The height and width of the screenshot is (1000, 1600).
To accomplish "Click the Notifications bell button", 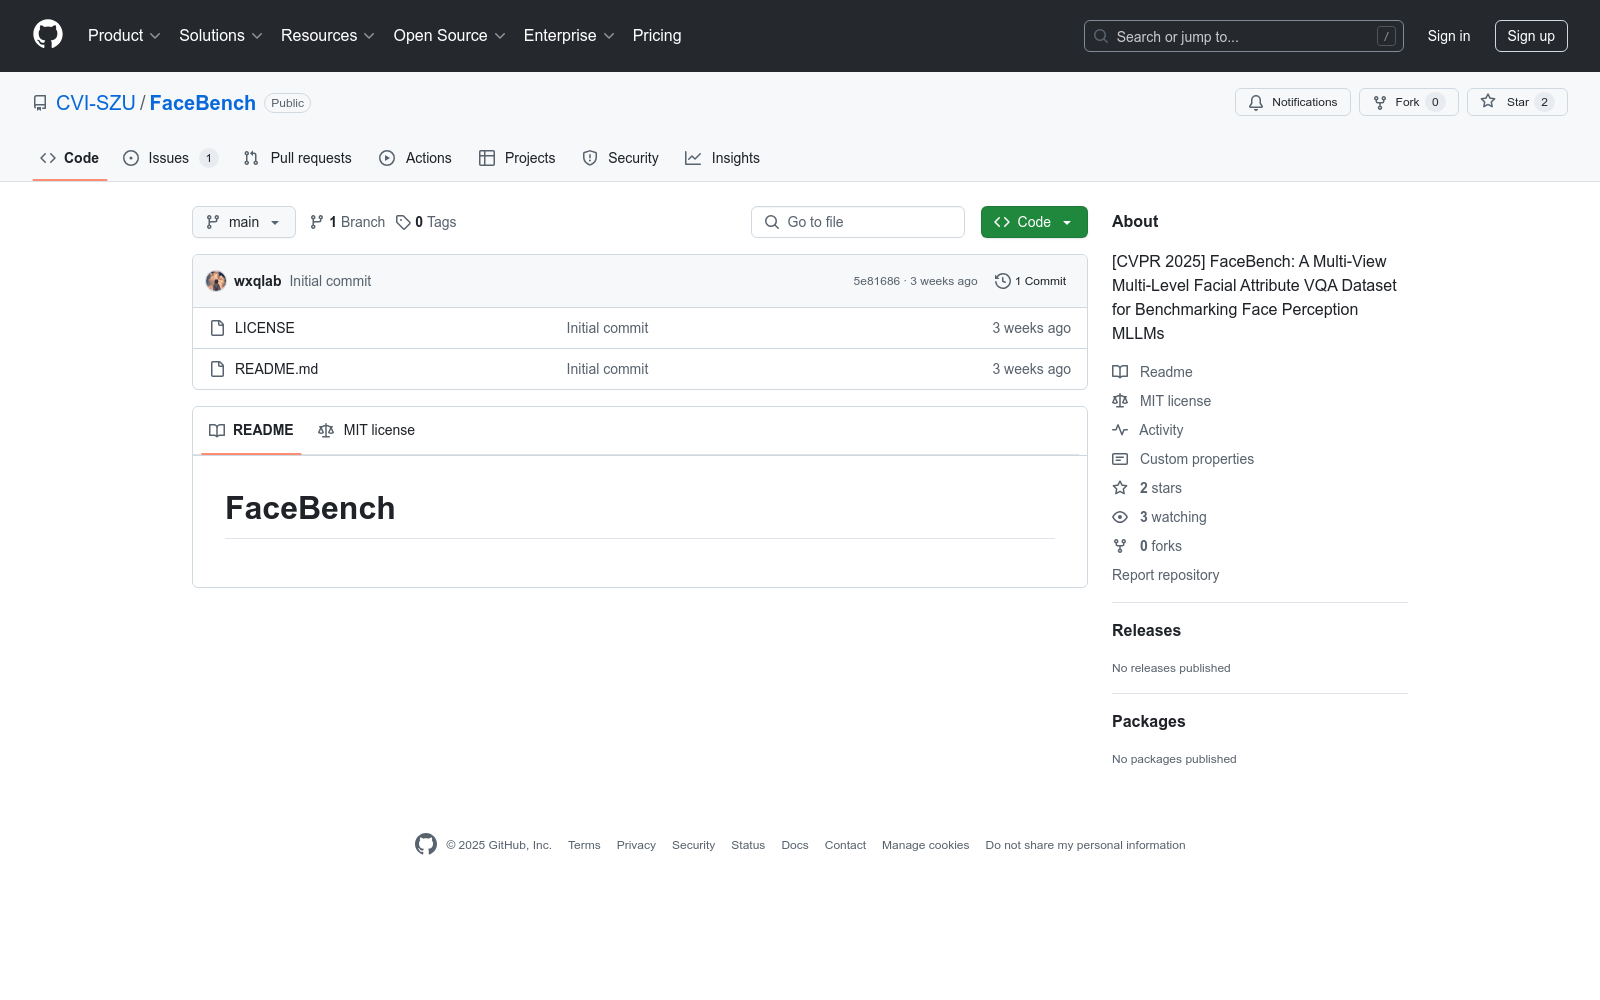I will point(1293,102).
